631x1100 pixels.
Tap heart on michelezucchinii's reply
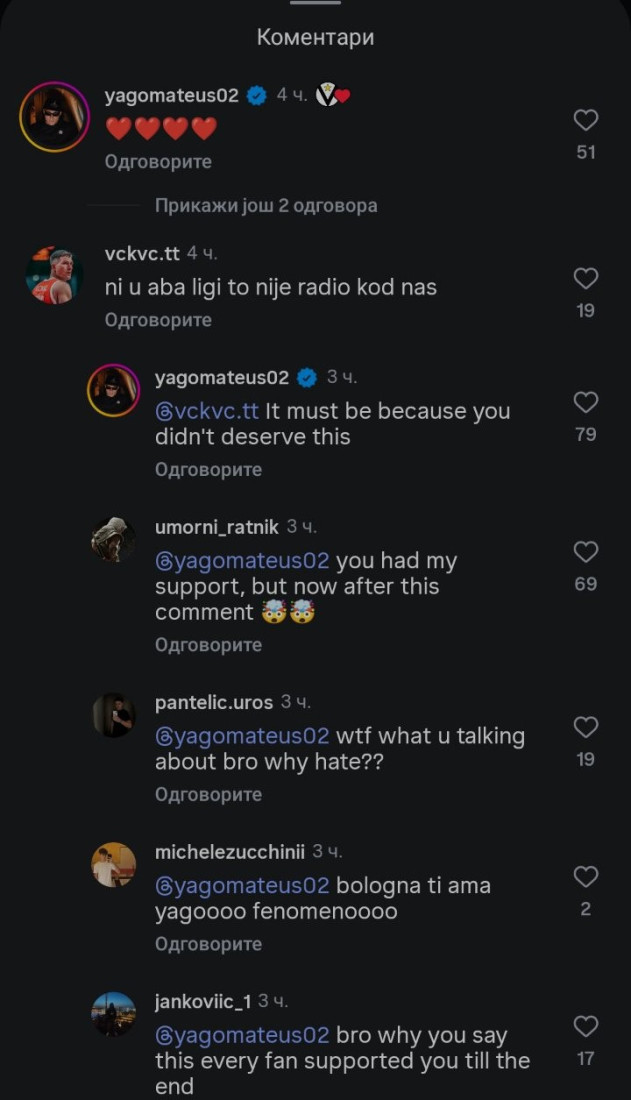click(x=586, y=877)
